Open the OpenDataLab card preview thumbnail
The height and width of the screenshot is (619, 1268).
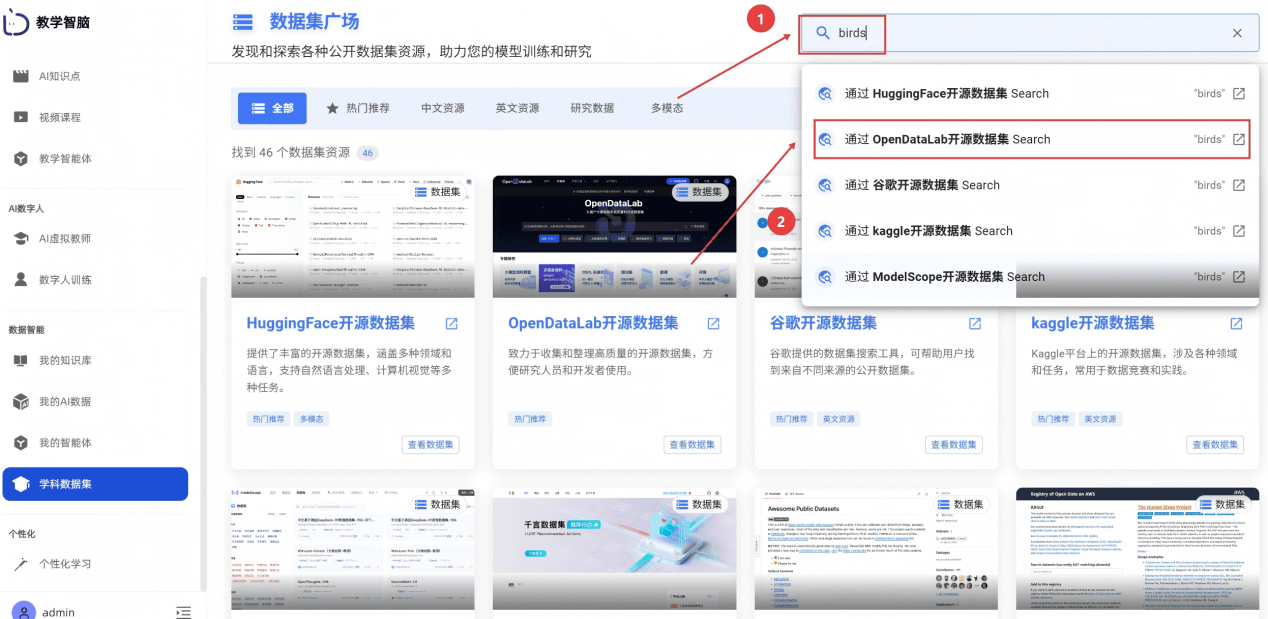point(615,237)
